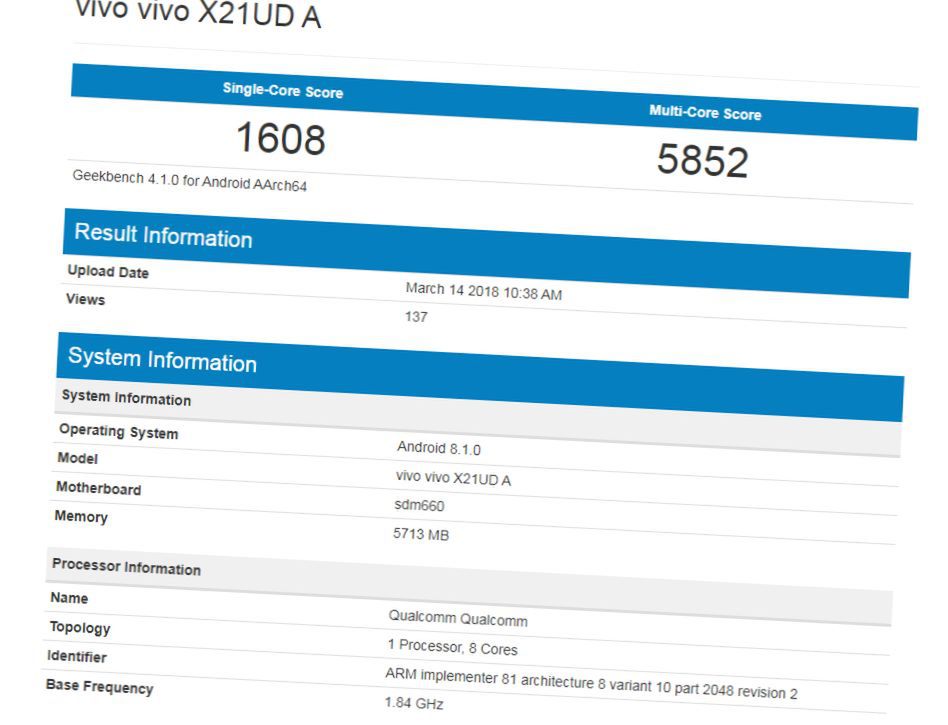Select the 'Identifier' row label
The width and height of the screenshot is (948, 725).
(77, 657)
